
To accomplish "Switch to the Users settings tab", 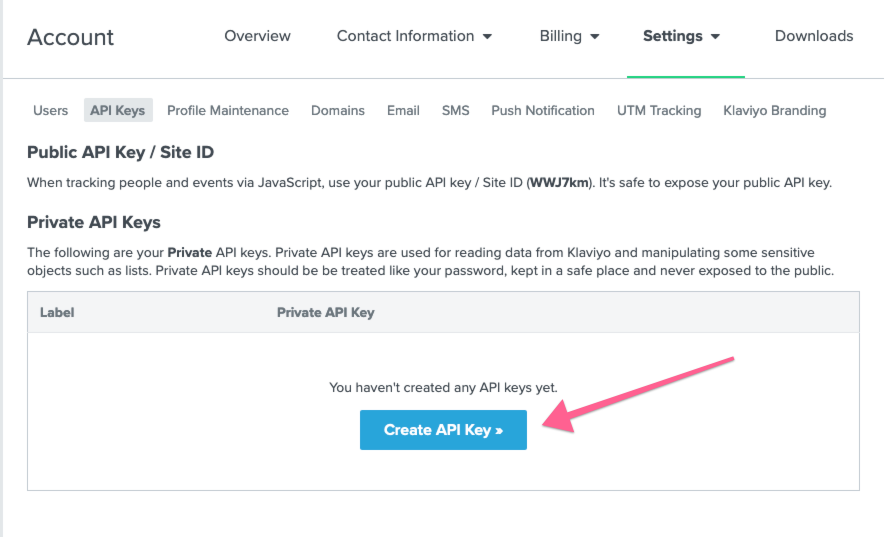I will [51, 110].
